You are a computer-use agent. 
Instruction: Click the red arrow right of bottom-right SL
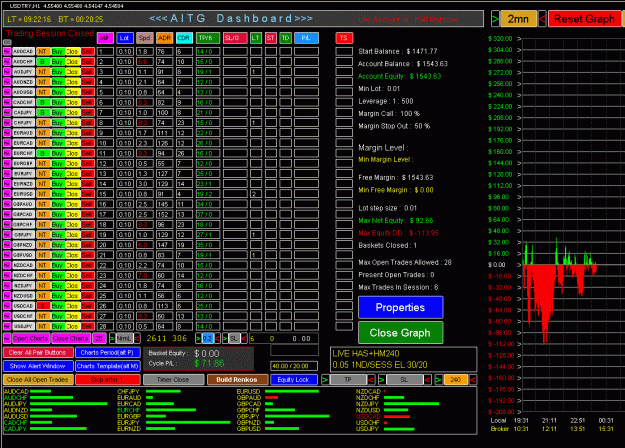pos(428,379)
